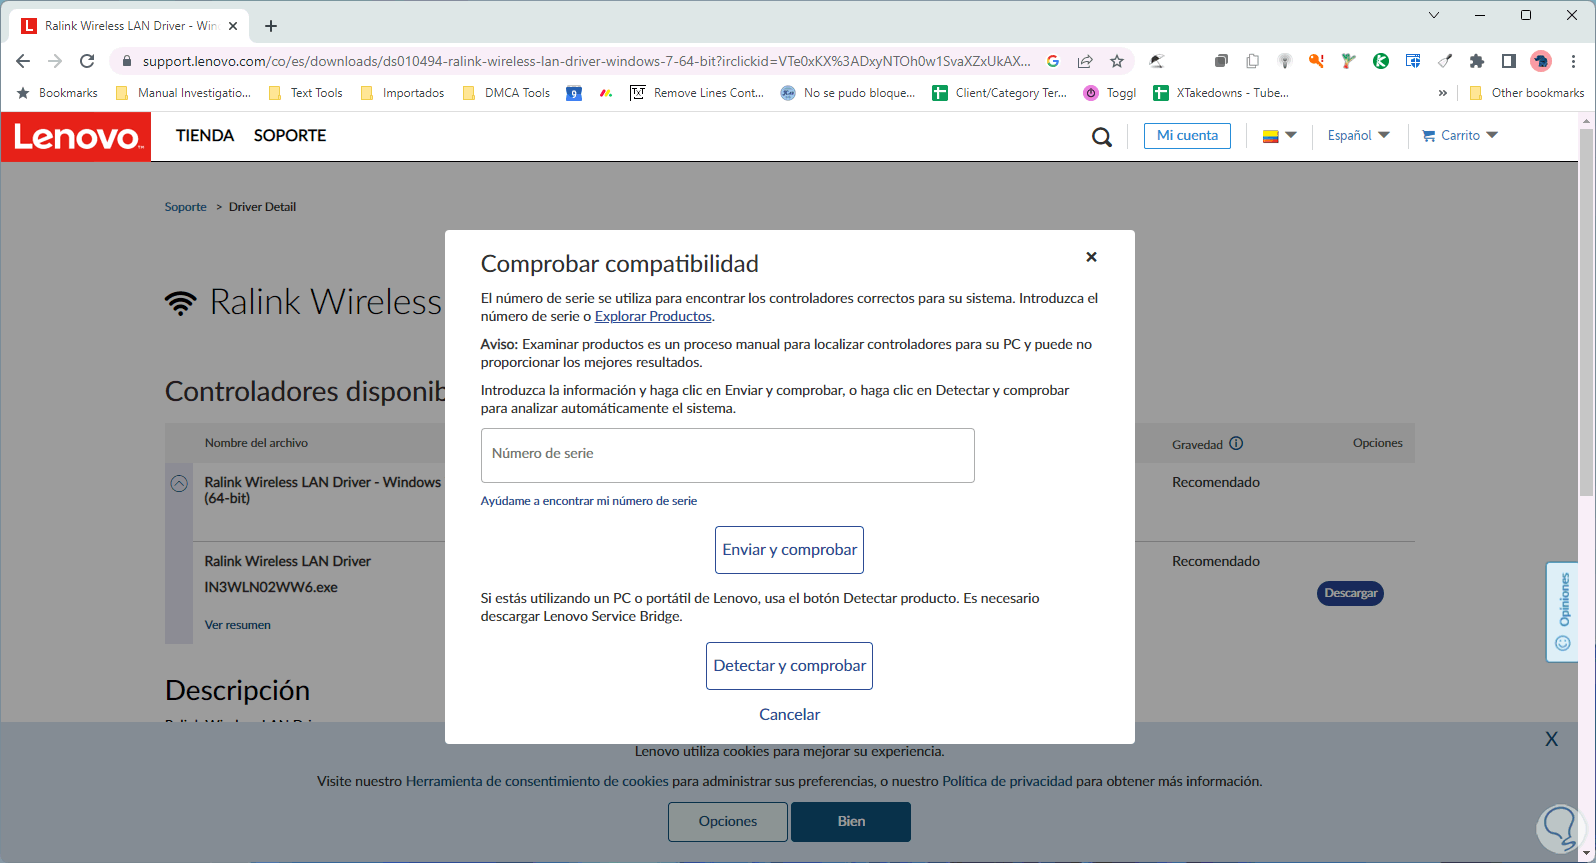The width and height of the screenshot is (1596, 863).
Task: Click the Lenovo logo
Action: coord(76,136)
